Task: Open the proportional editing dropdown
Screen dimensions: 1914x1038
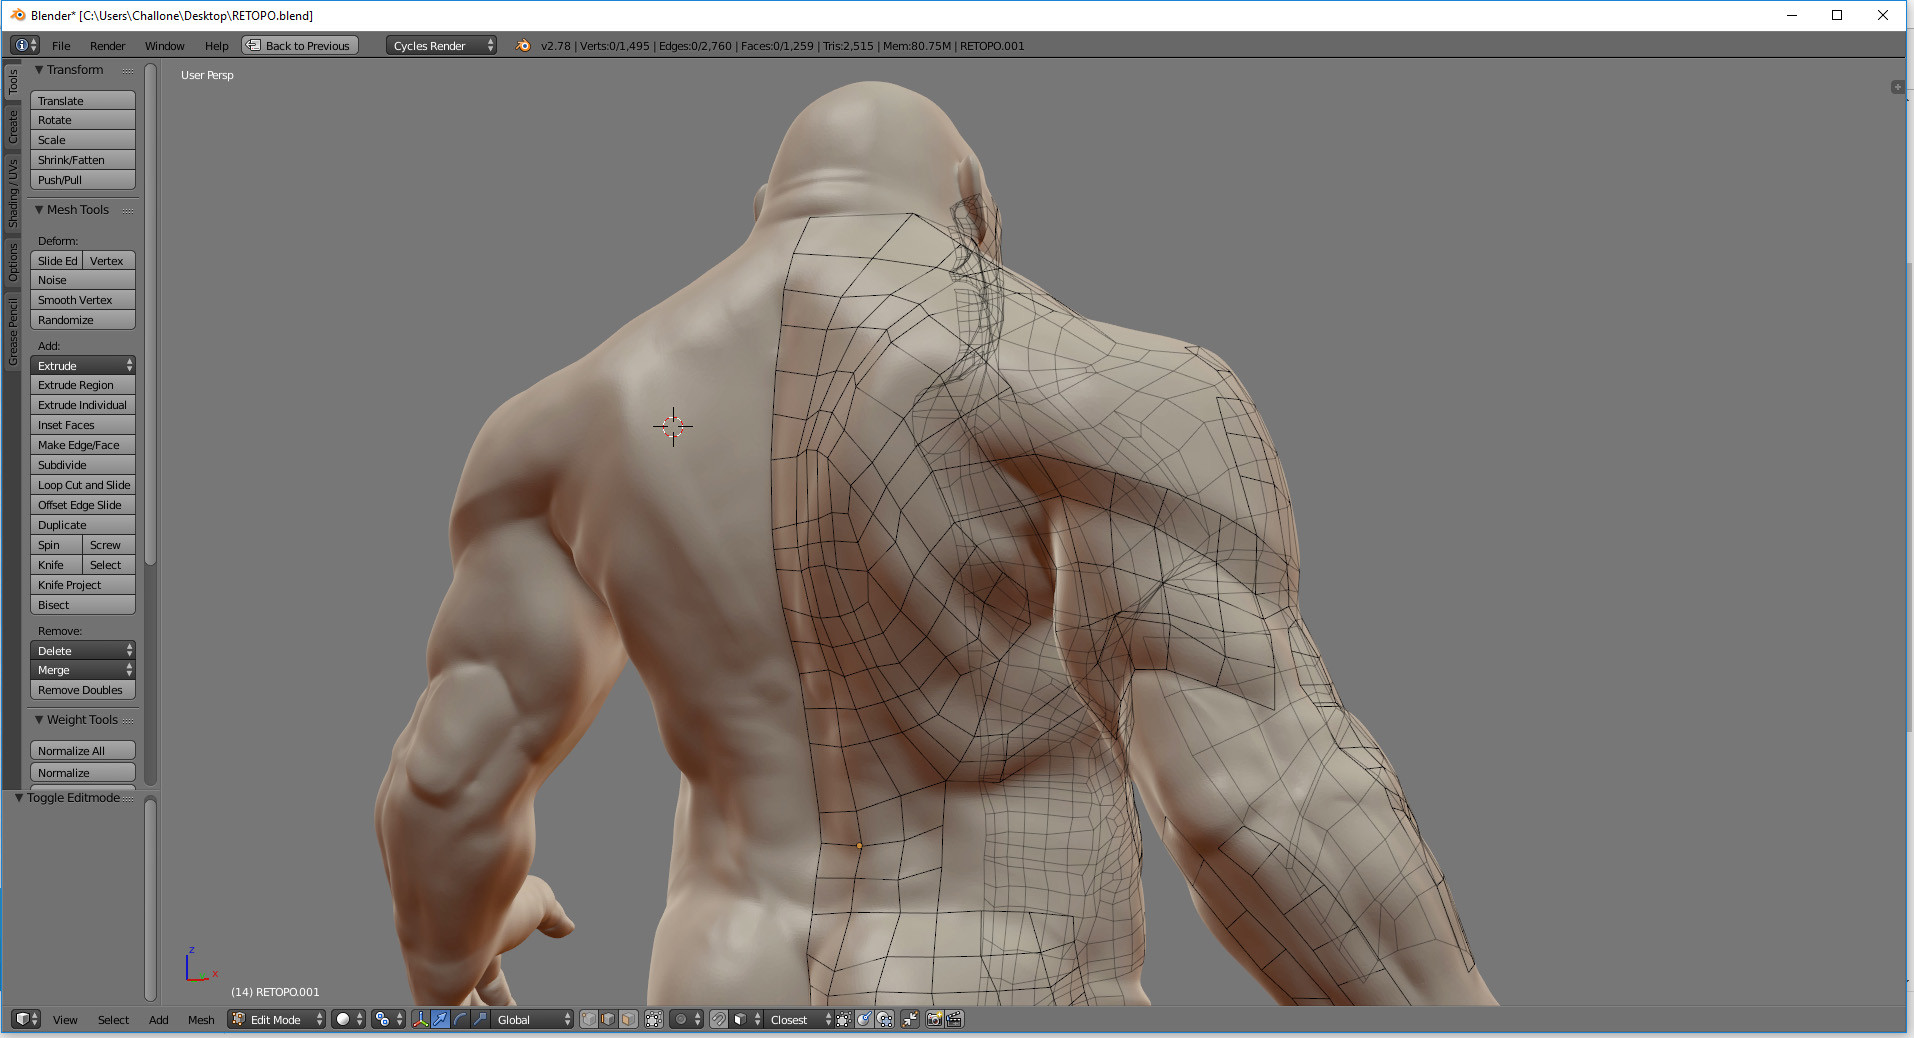Action: [686, 1019]
